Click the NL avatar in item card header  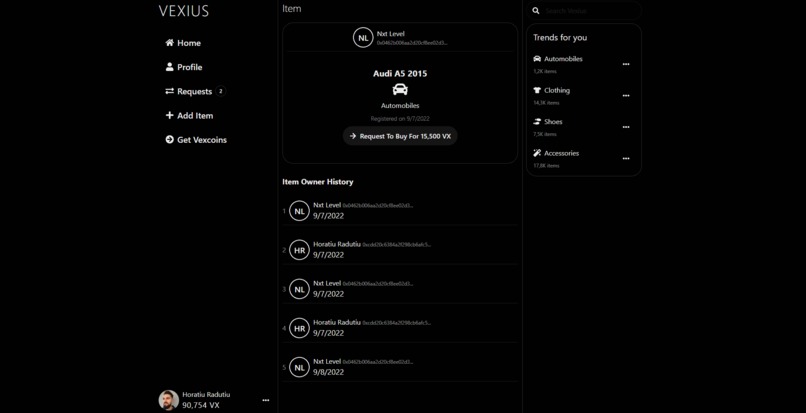363,38
